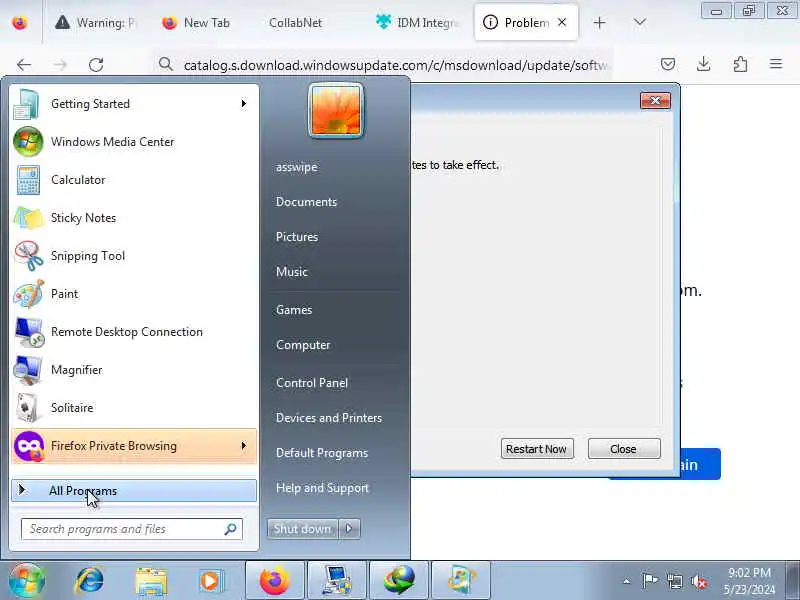The height and width of the screenshot is (600, 800).
Task: Close the update dialog with red X
Action: (655, 101)
